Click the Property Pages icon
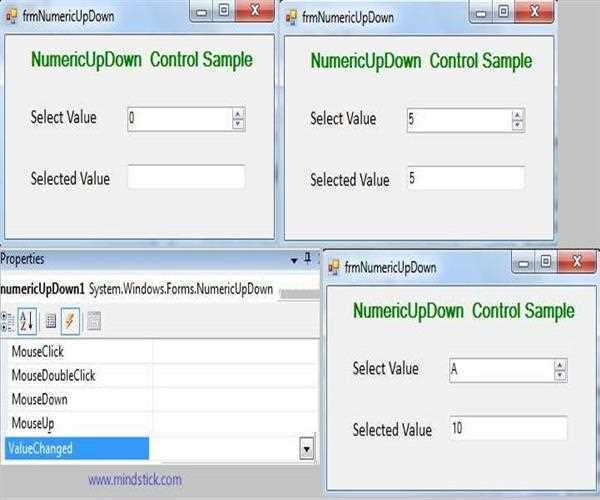The height and width of the screenshot is (500, 600). click(94, 321)
